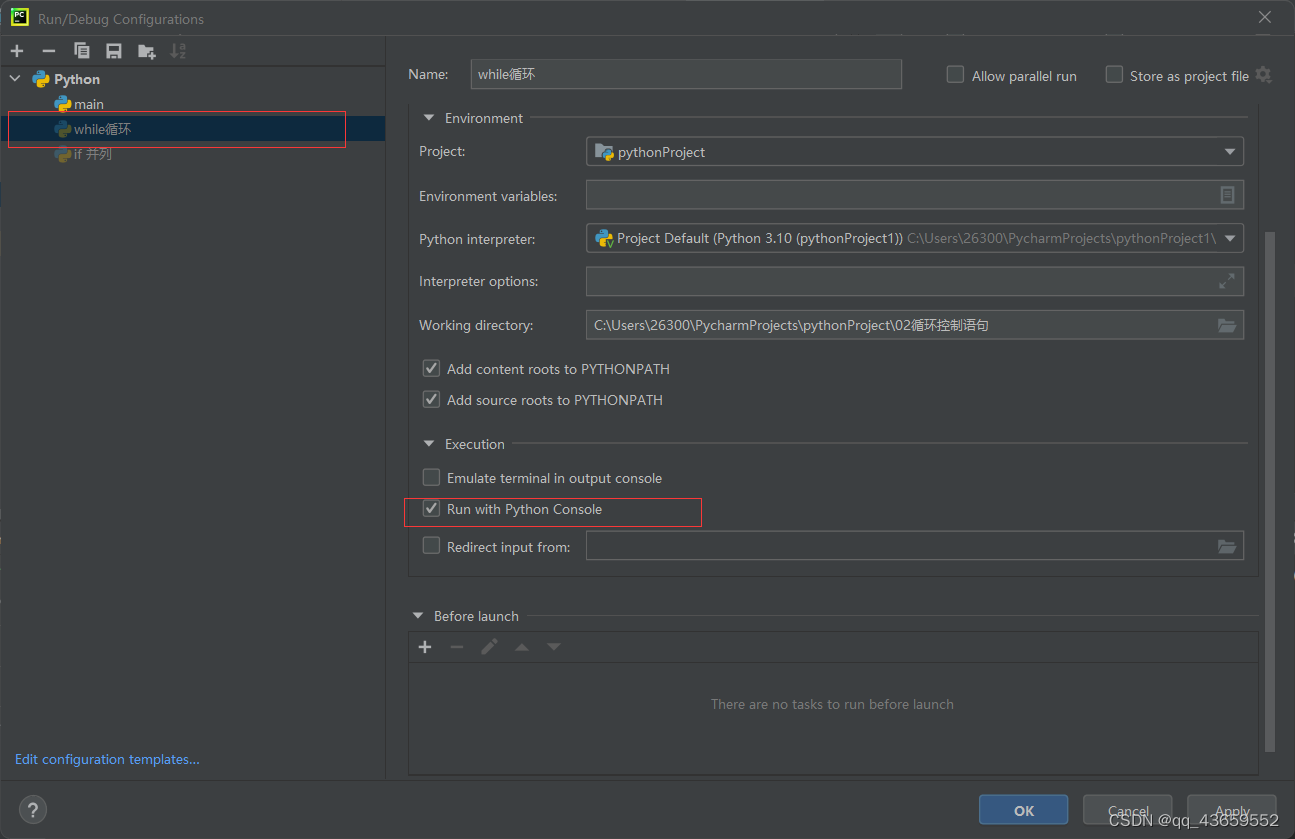Click the Save Configuration disk icon
The width and height of the screenshot is (1295, 839).
[114, 51]
